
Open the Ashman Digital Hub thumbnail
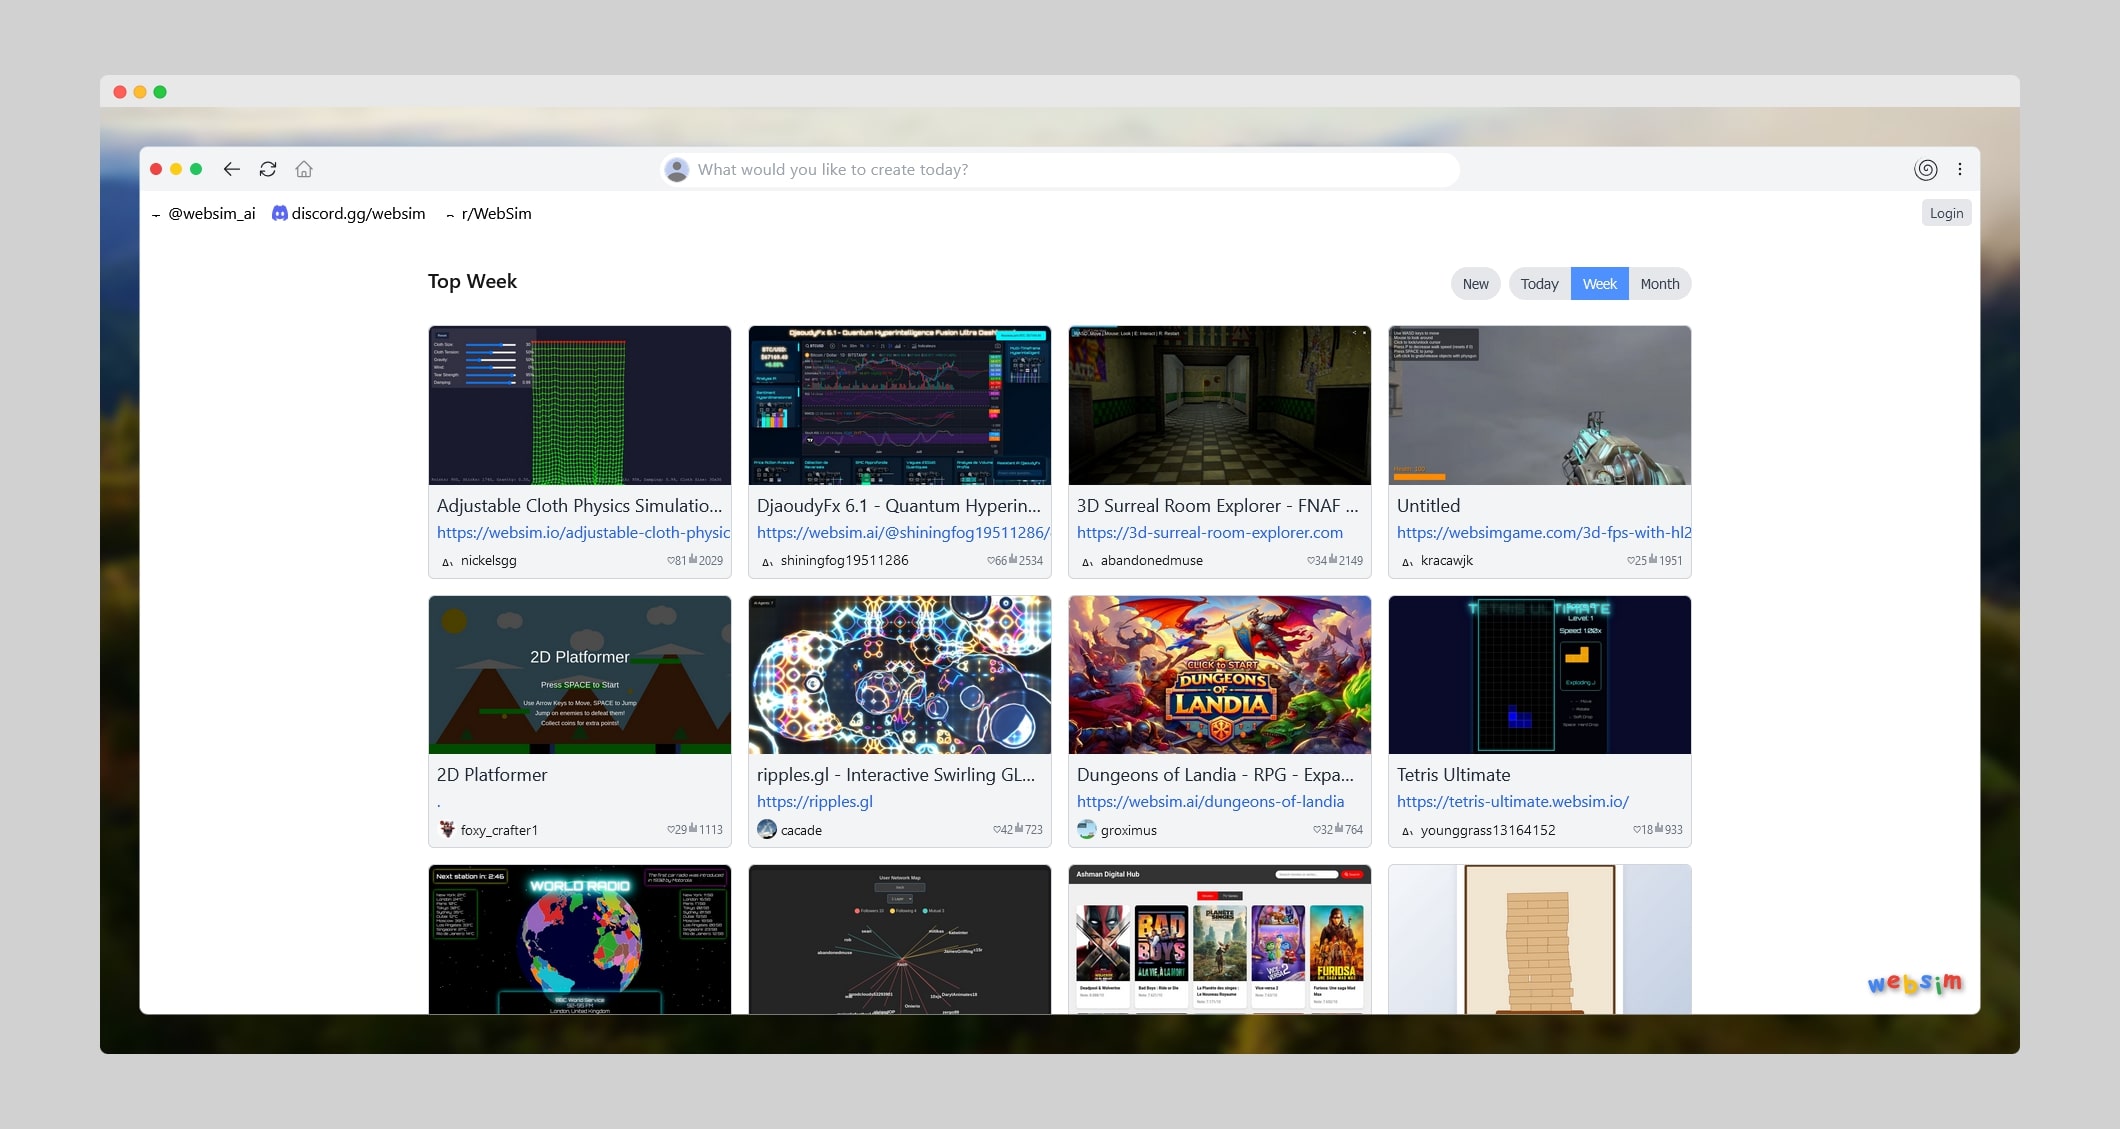(x=1220, y=940)
